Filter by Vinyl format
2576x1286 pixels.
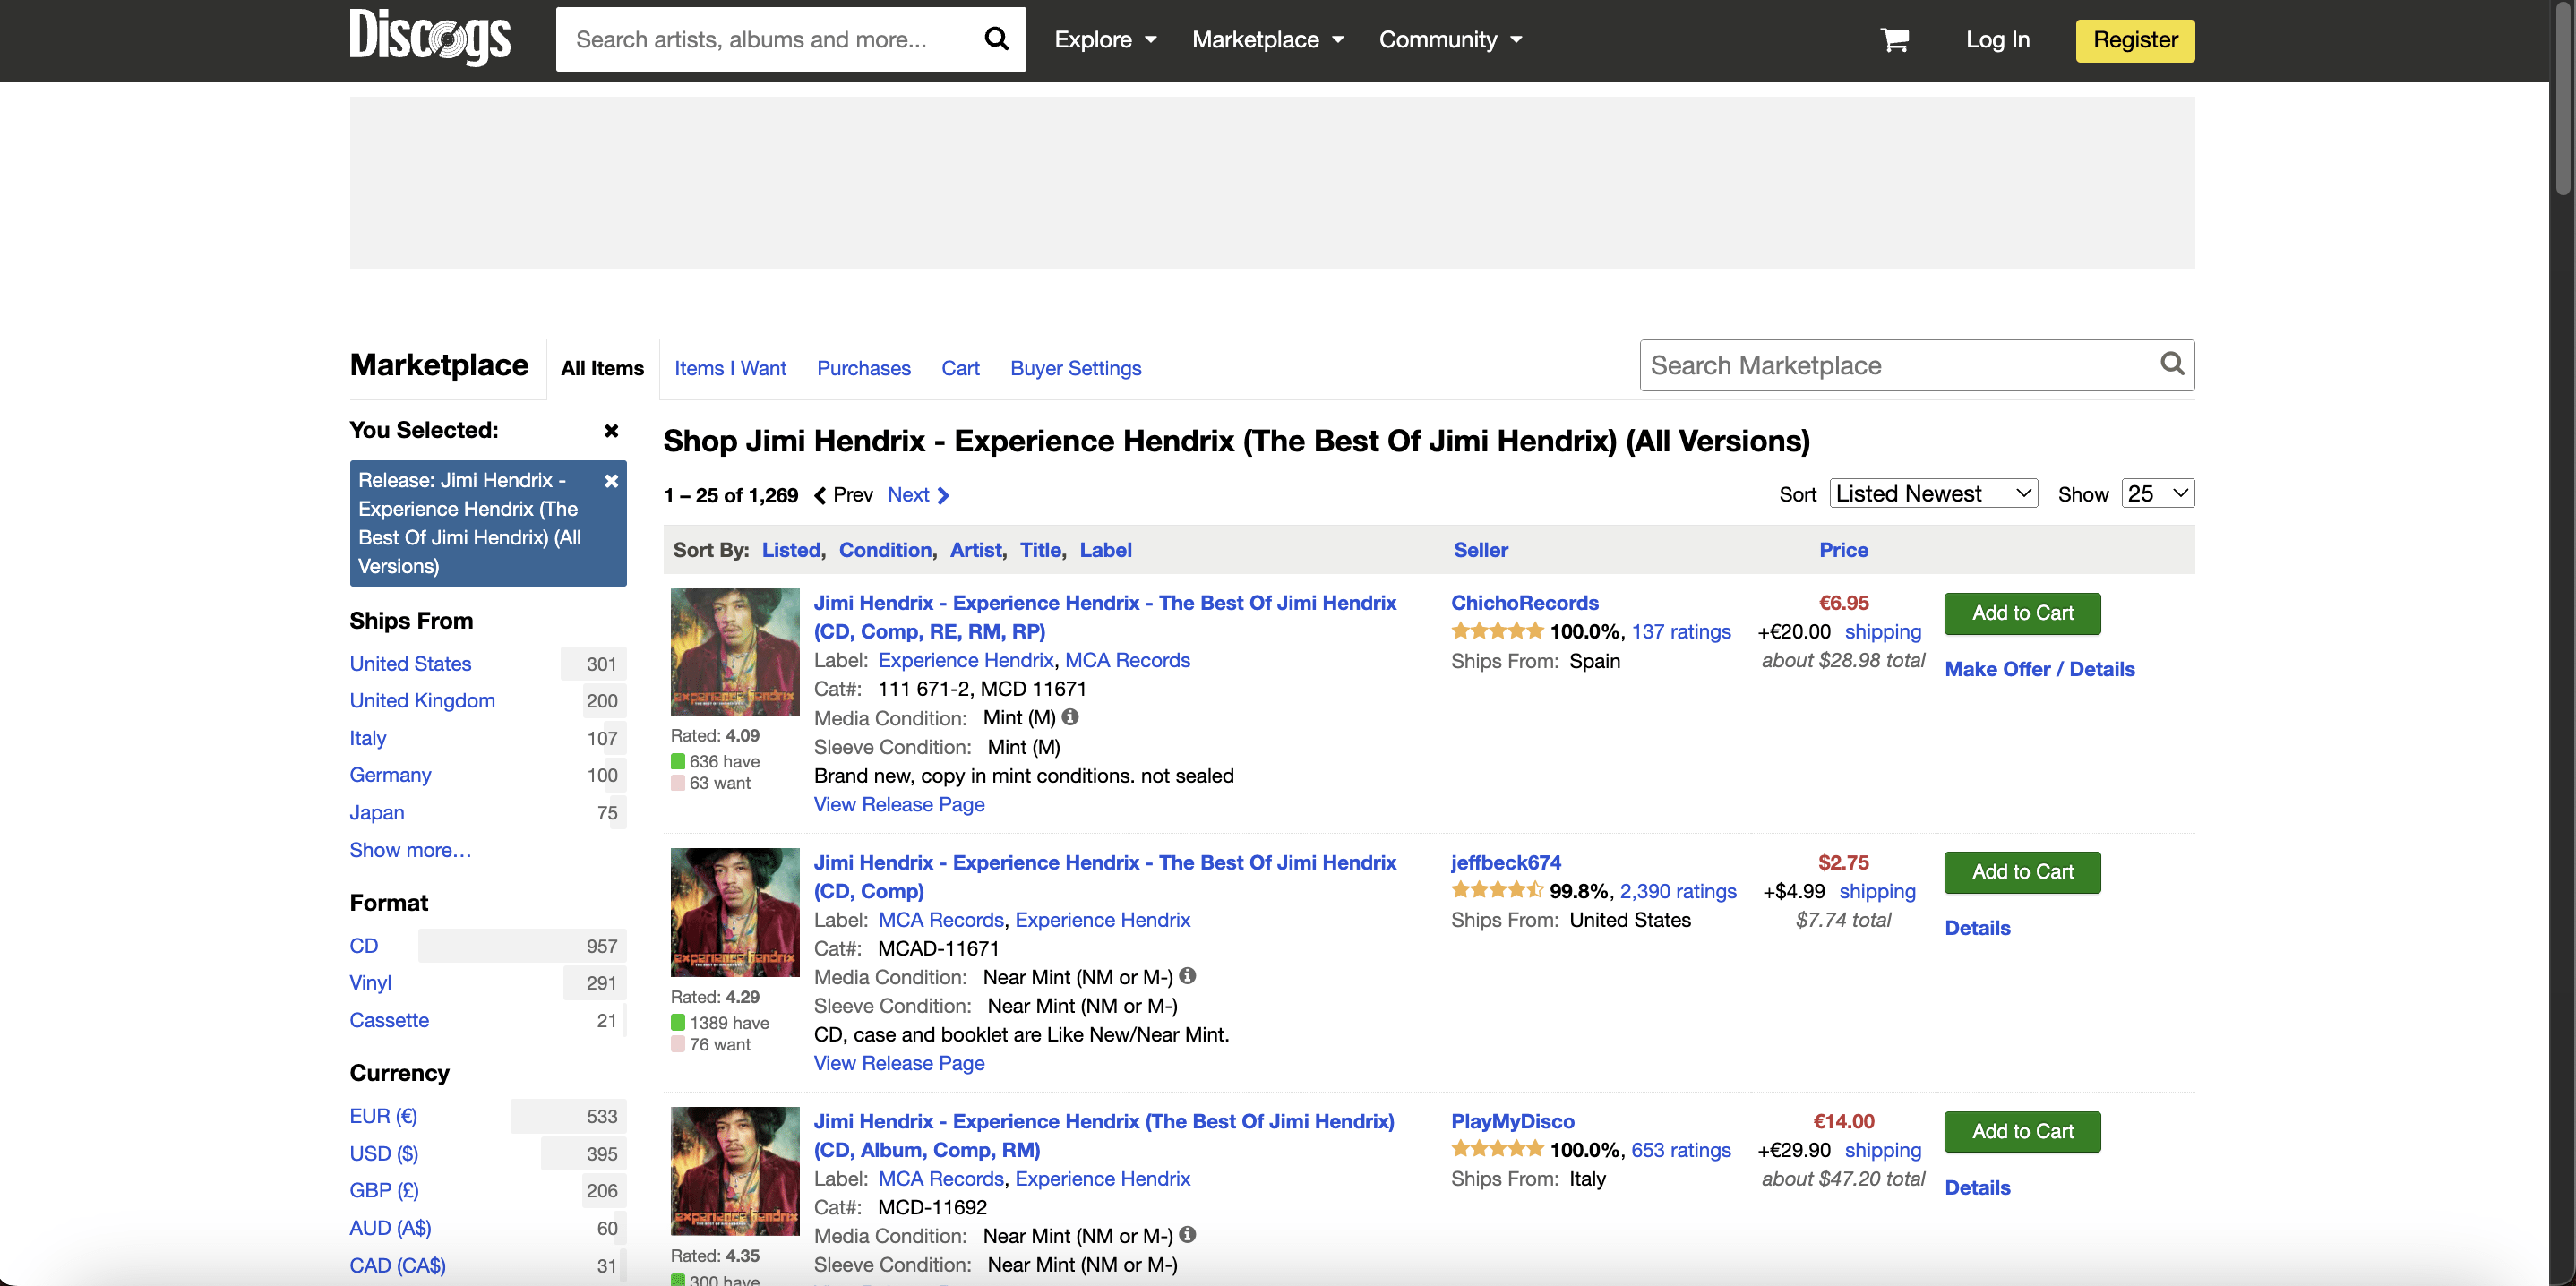tap(370, 983)
